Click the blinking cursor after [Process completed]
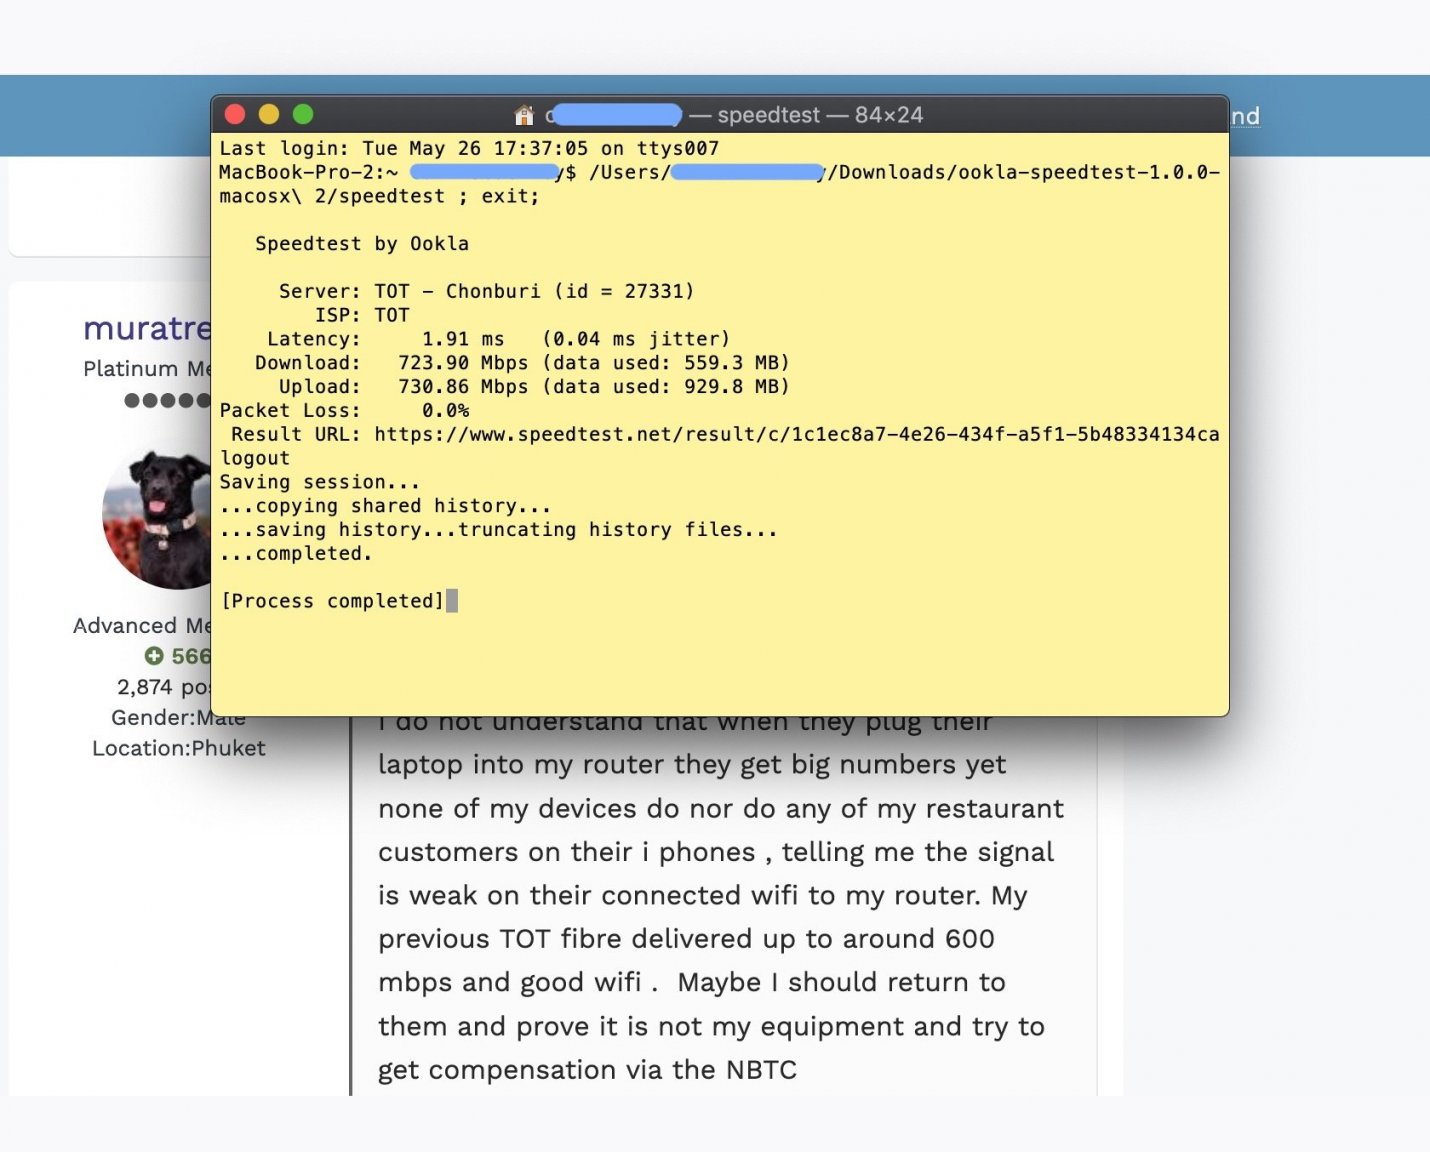Image resolution: width=1430 pixels, height=1152 pixels. coord(453,600)
